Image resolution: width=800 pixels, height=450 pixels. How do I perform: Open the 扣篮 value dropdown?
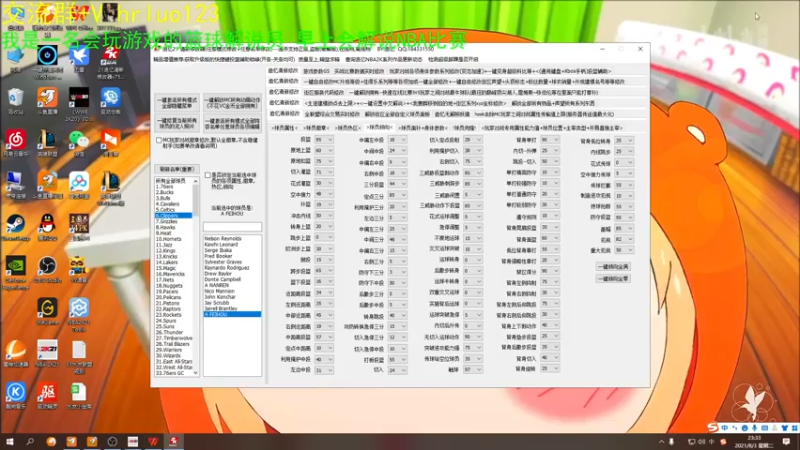tap(323, 139)
